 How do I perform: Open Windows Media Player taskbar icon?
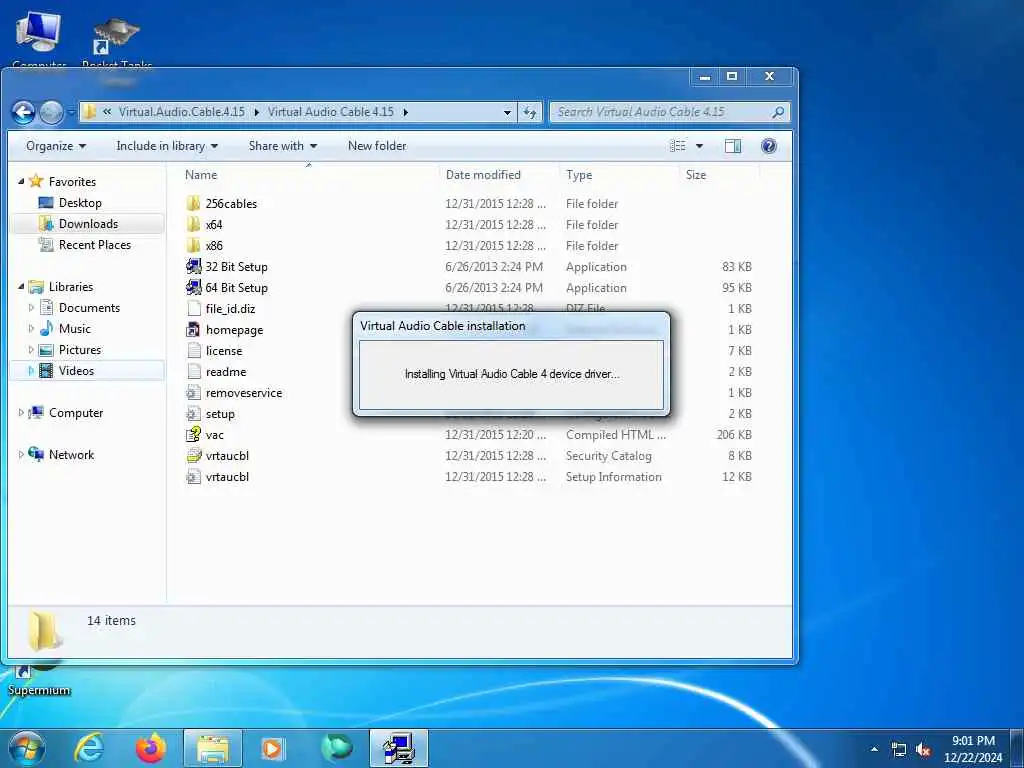272,748
